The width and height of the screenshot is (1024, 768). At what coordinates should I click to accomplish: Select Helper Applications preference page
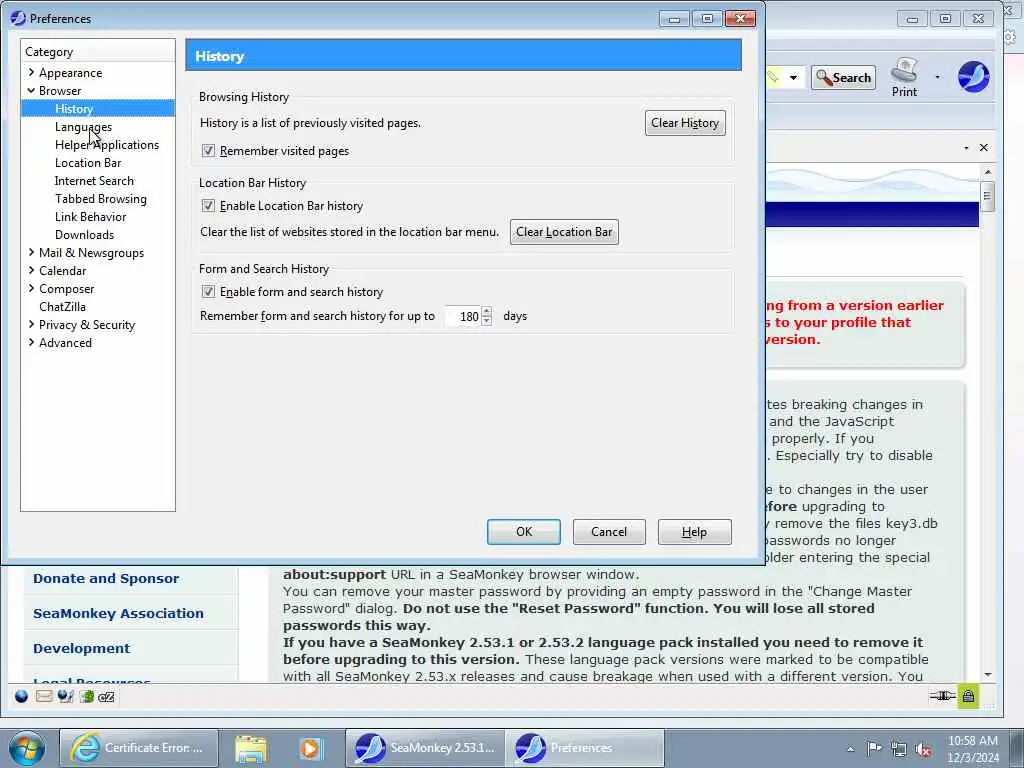pyautogui.click(x=107, y=145)
